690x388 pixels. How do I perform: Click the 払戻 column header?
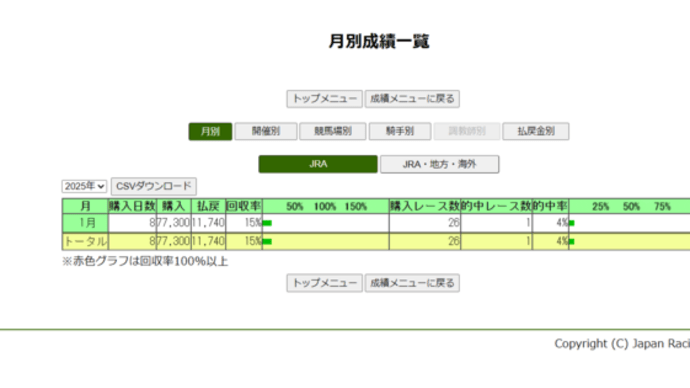[209, 206]
